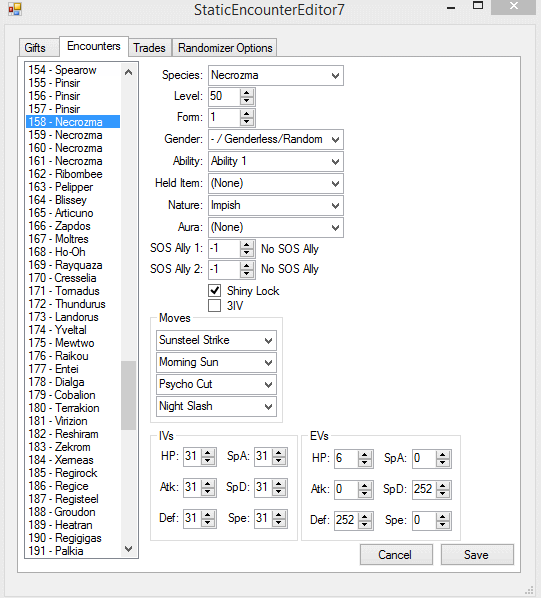This screenshot has width=541, height=598.
Task: Open the Gender dropdown
Action: [276, 139]
